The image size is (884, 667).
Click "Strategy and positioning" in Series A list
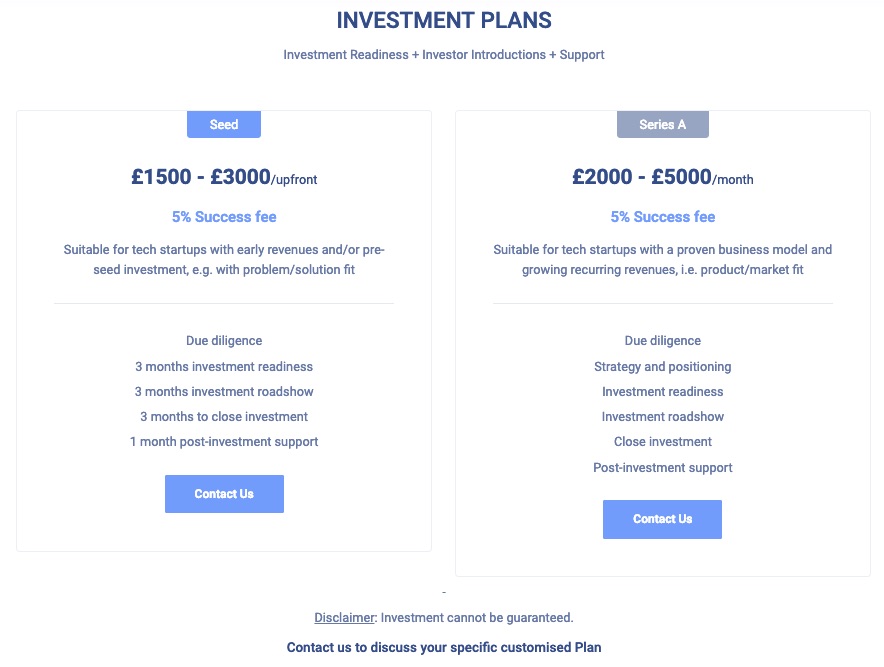(662, 367)
